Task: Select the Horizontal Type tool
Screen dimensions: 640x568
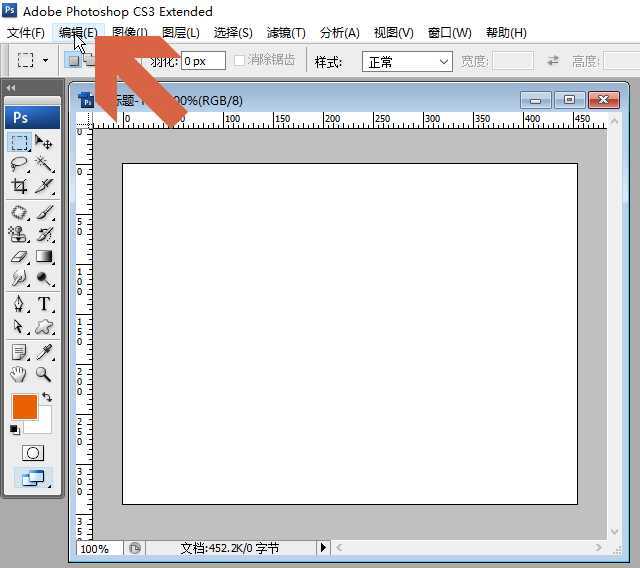Action: tap(45, 304)
